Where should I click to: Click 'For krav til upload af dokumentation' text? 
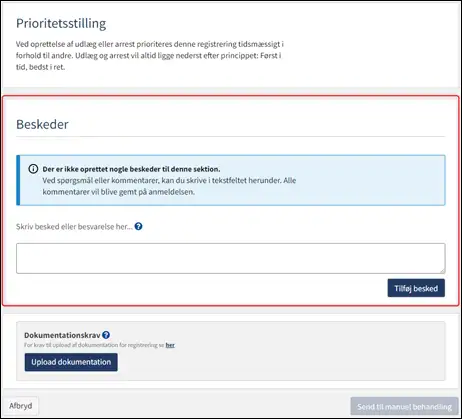pyautogui.click(x=94, y=345)
